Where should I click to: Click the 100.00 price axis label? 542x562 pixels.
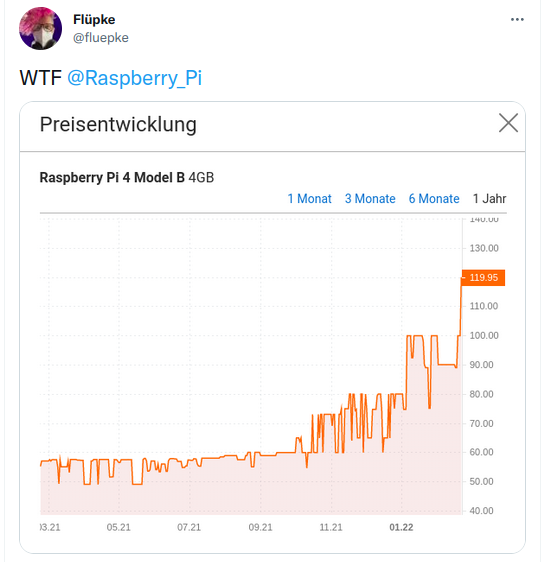[x=484, y=335]
